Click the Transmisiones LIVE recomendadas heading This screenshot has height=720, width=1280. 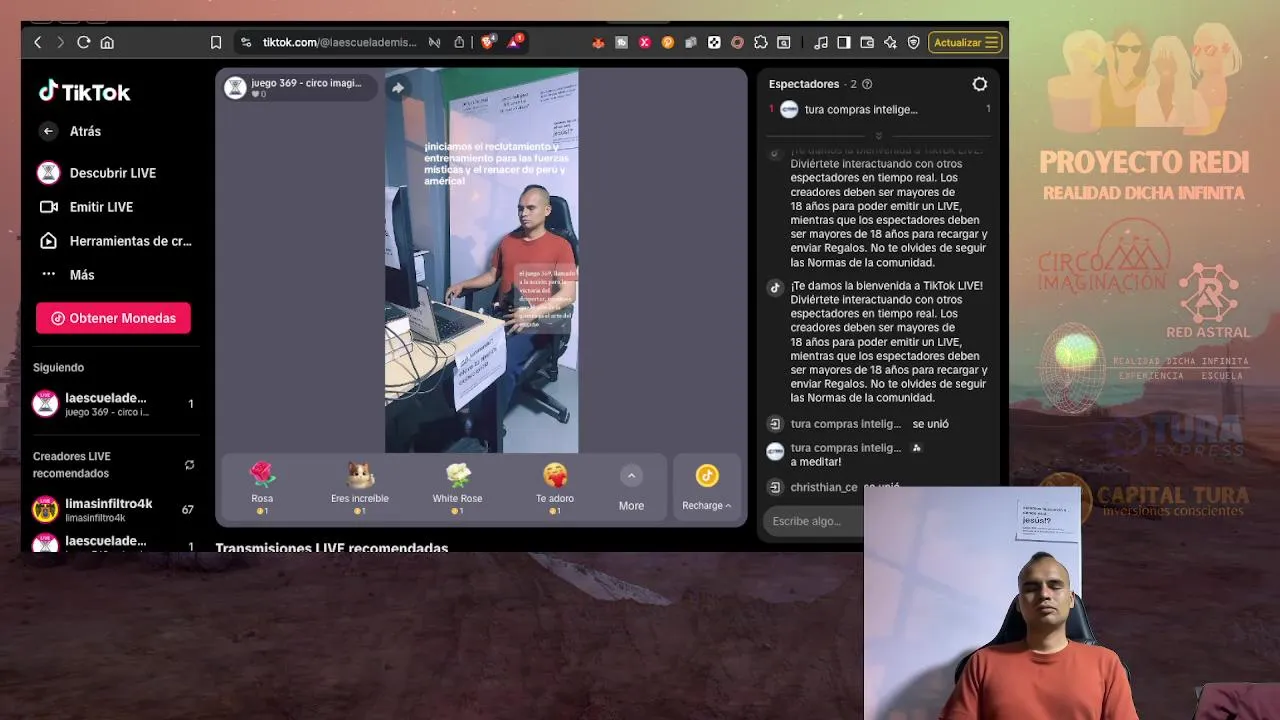pos(332,547)
